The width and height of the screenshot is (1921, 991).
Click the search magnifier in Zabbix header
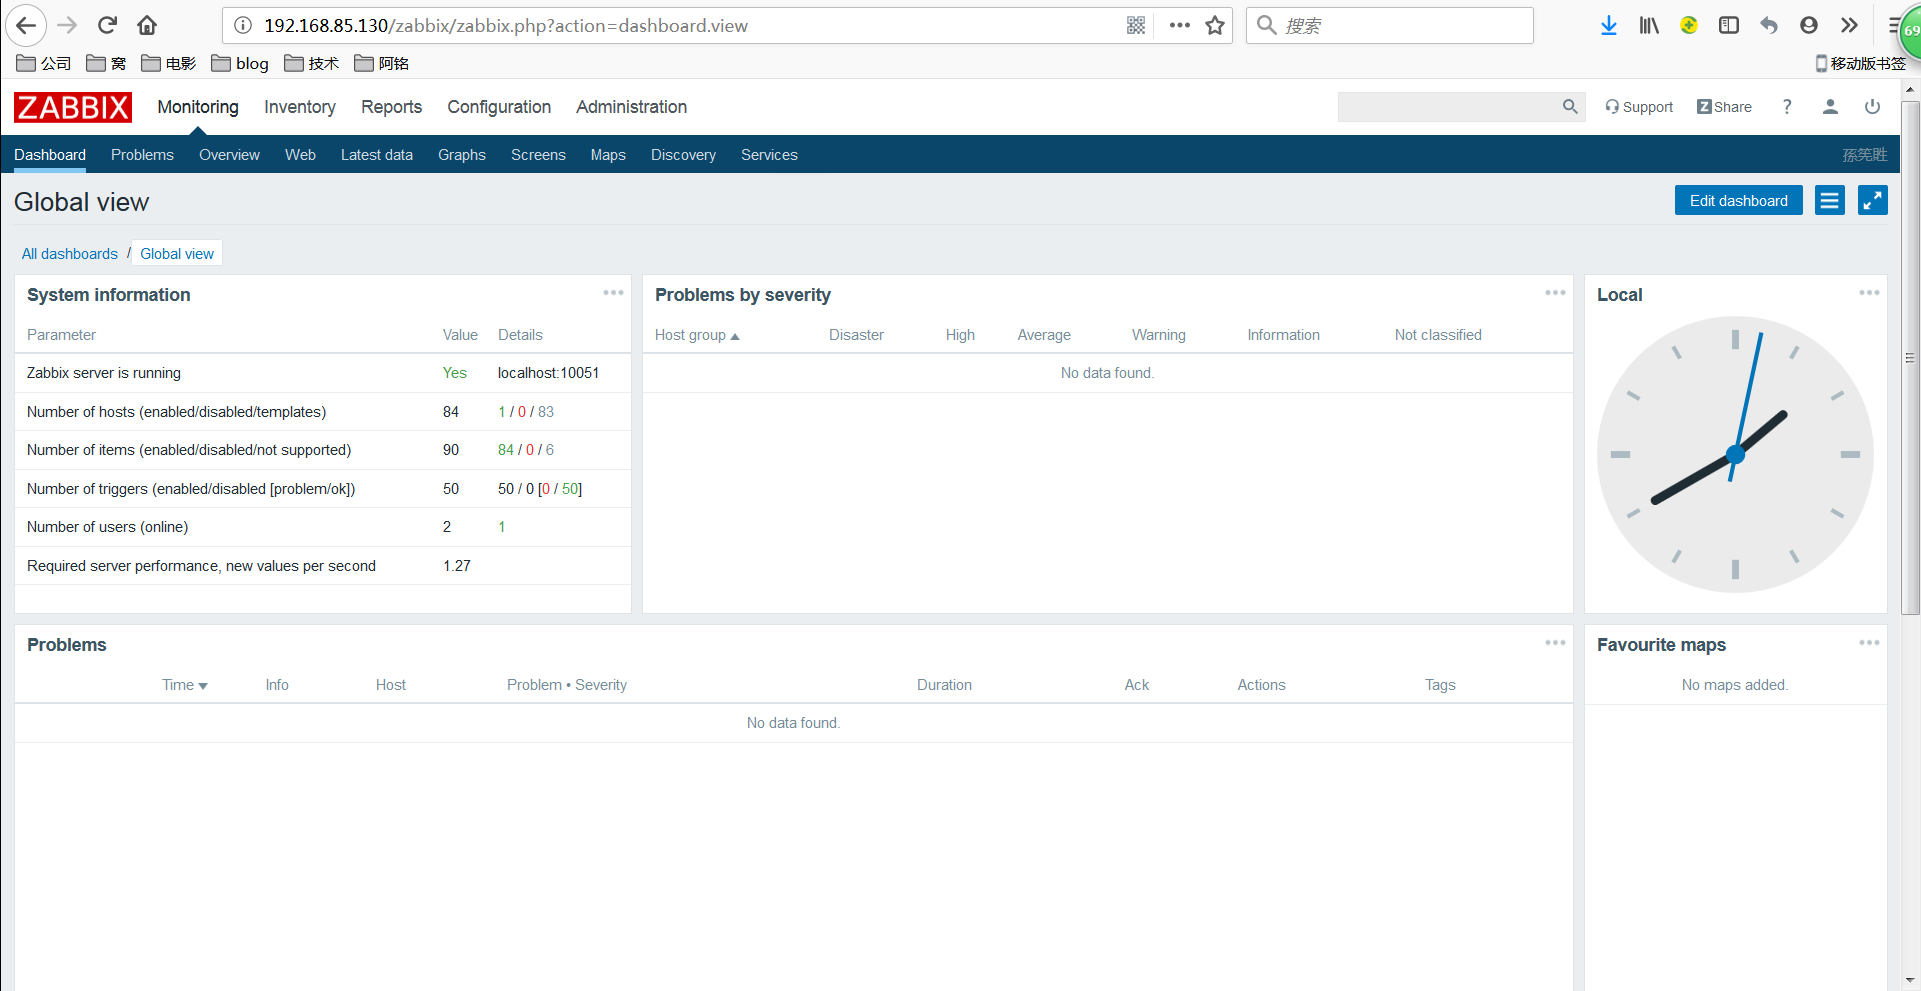coord(1570,107)
